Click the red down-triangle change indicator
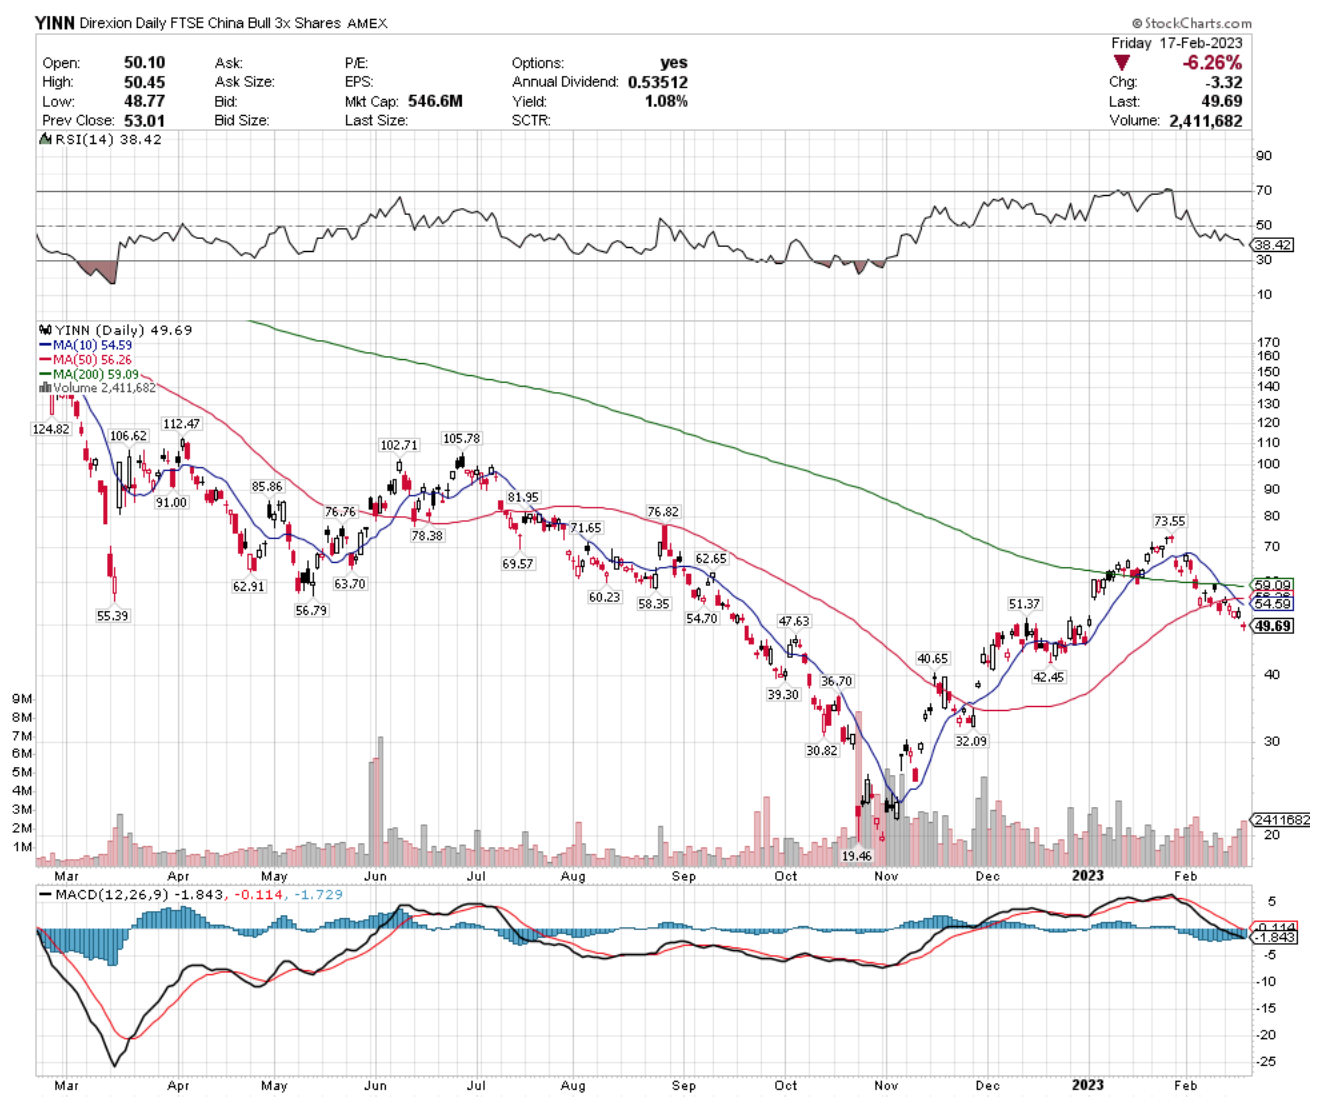Viewport: 1320px width, 1098px height. point(1122,63)
